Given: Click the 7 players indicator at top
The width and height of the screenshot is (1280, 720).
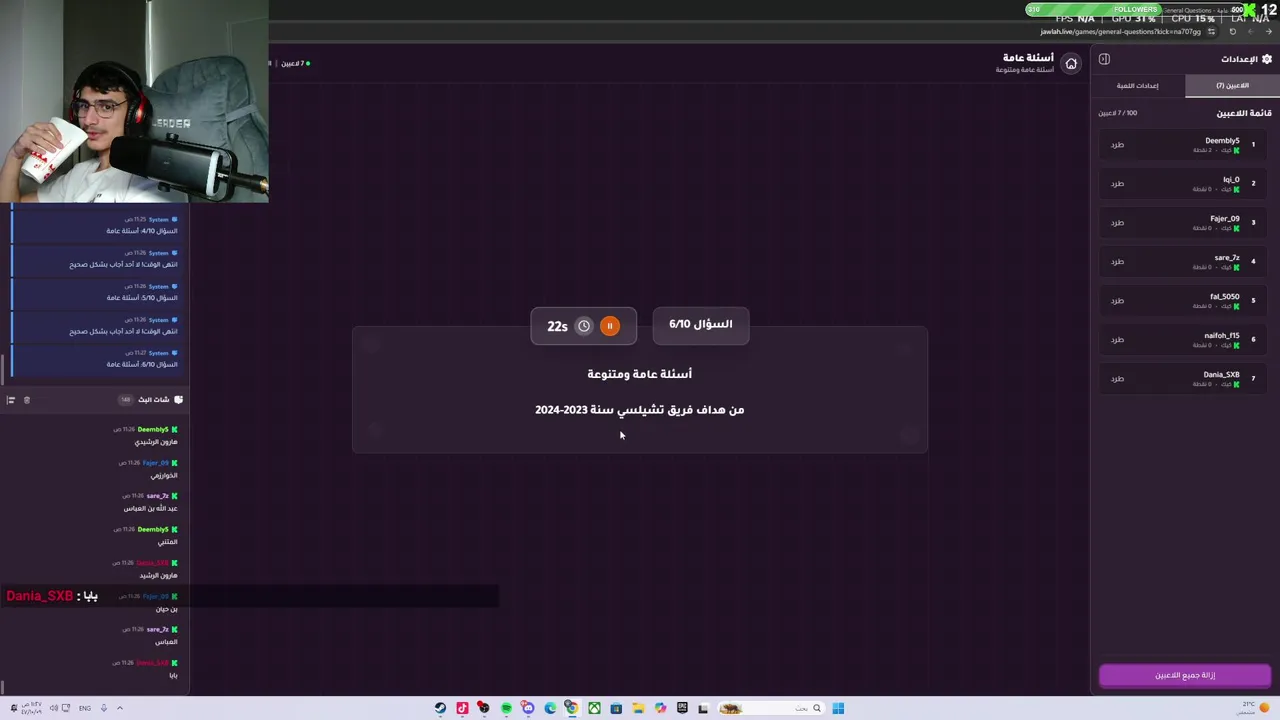Looking at the screenshot, I should 295,63.
